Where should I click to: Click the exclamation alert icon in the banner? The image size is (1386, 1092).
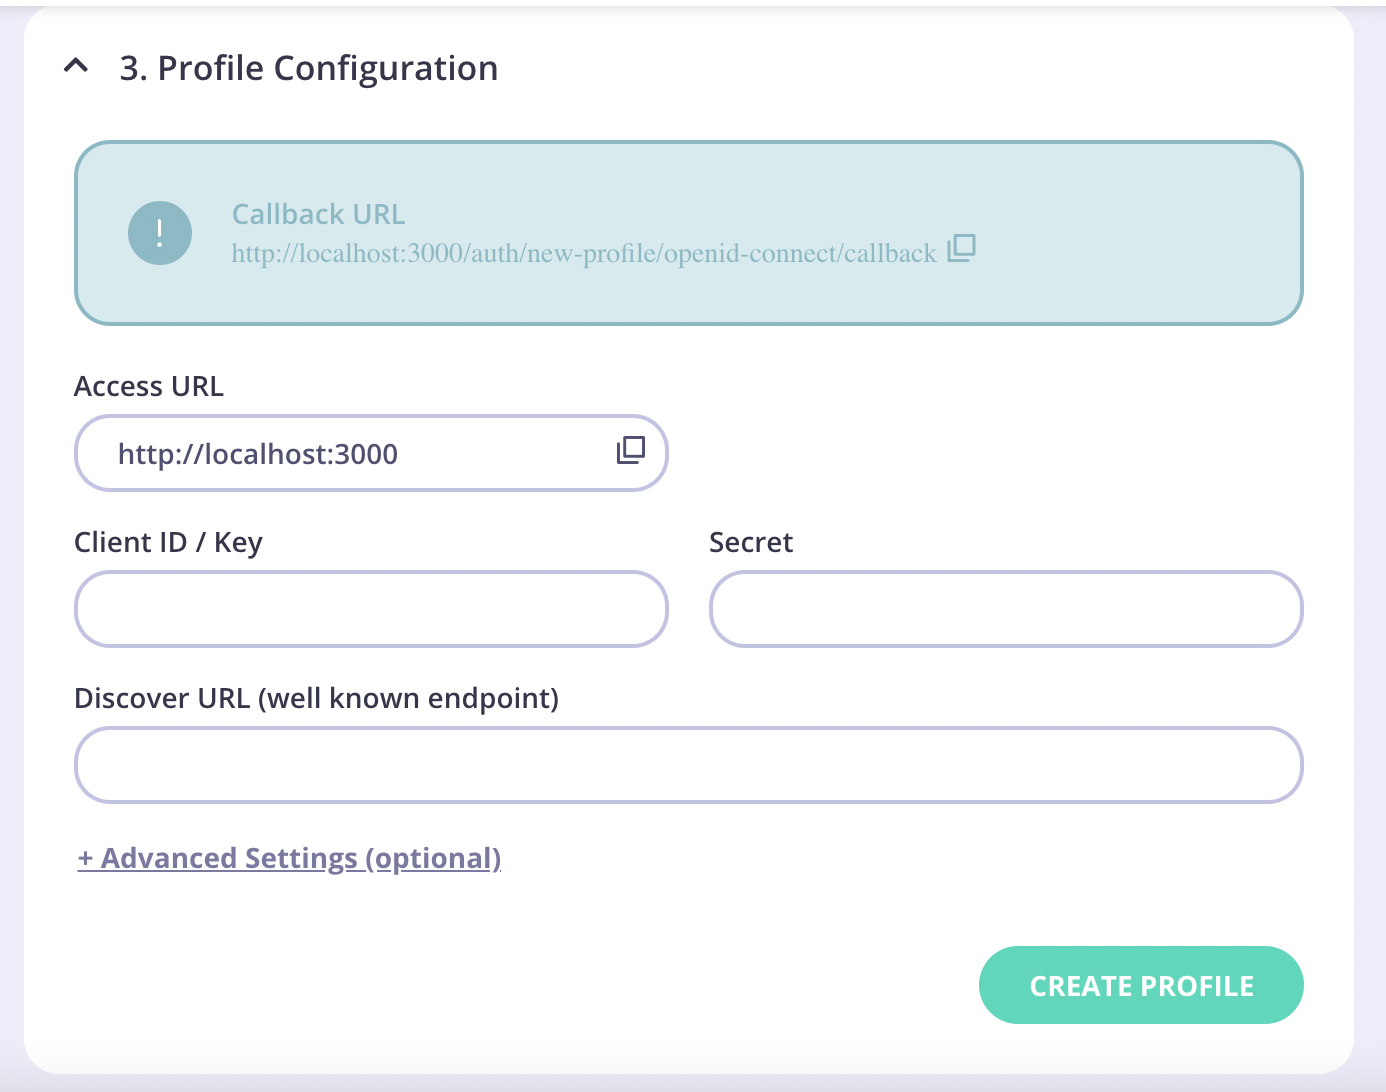(x=160, y=232)
